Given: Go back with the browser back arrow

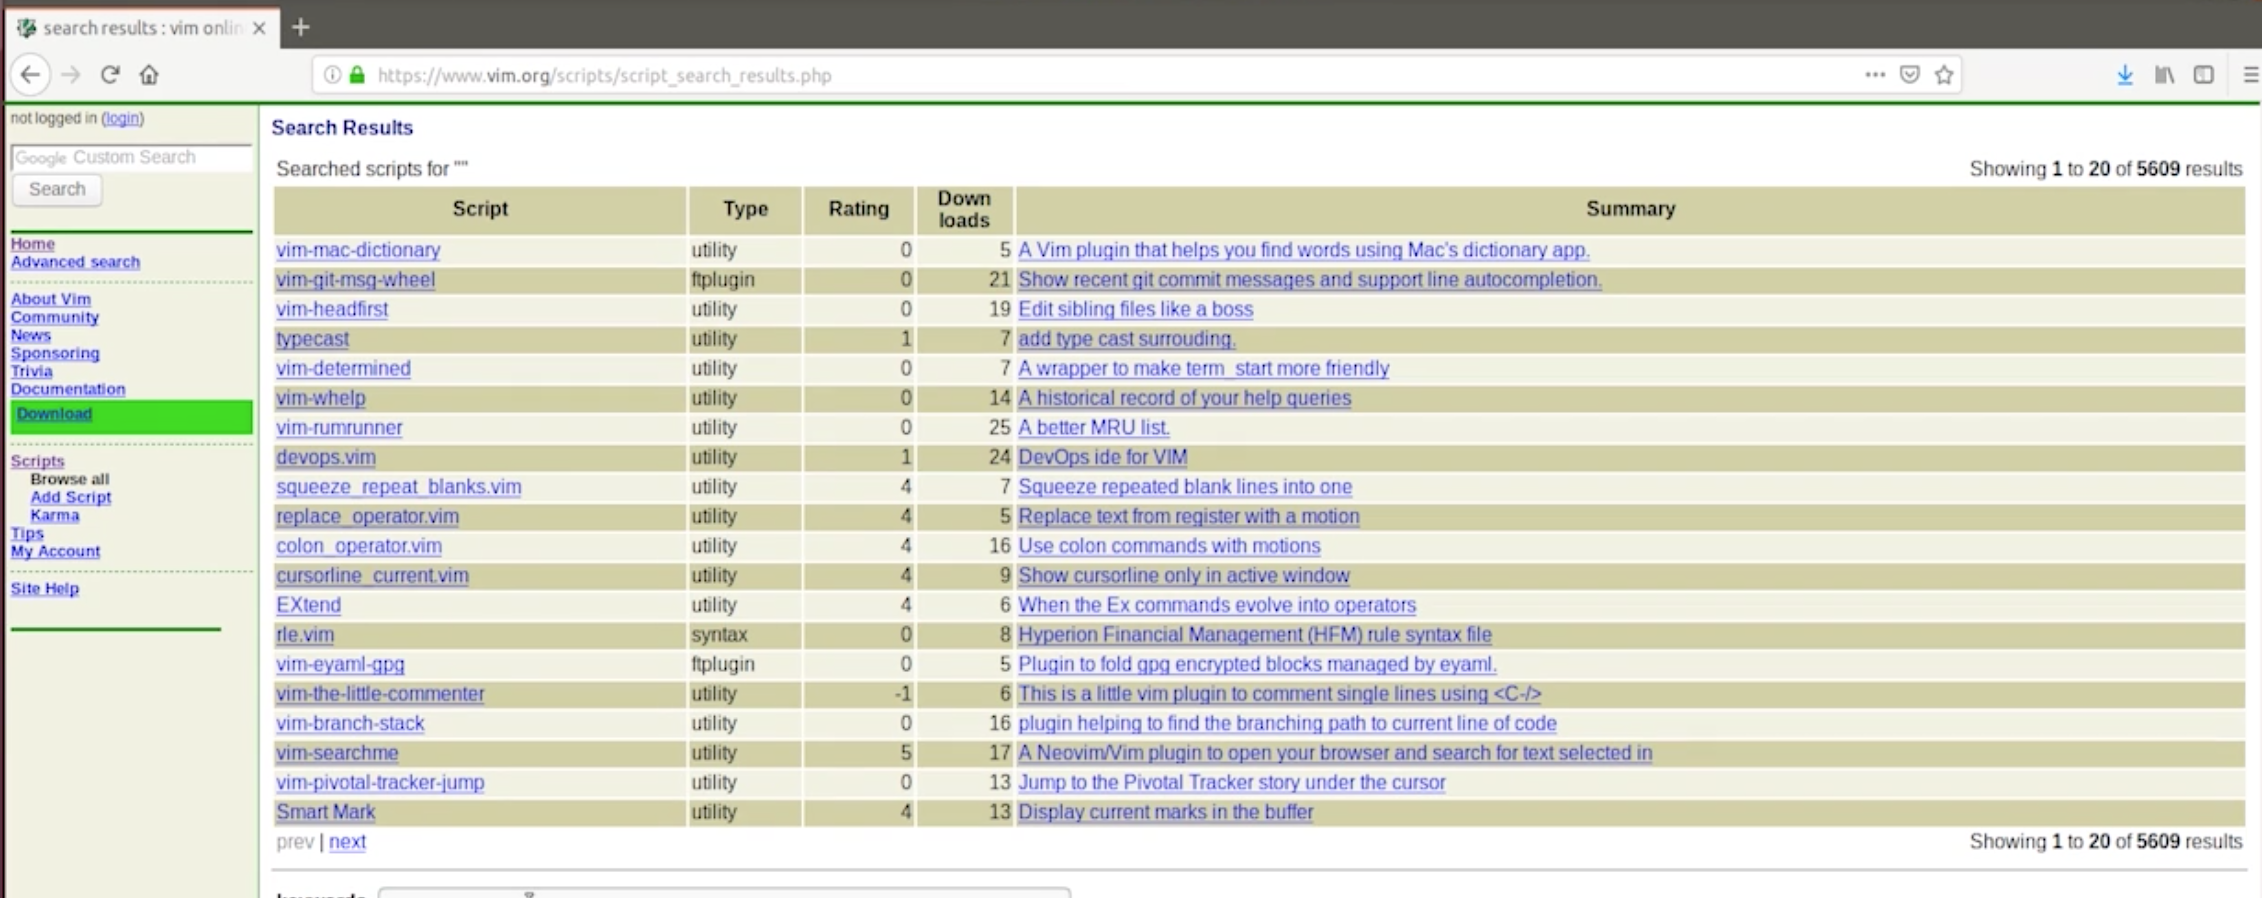Looking at the screenshot, I should click(30, 75).
